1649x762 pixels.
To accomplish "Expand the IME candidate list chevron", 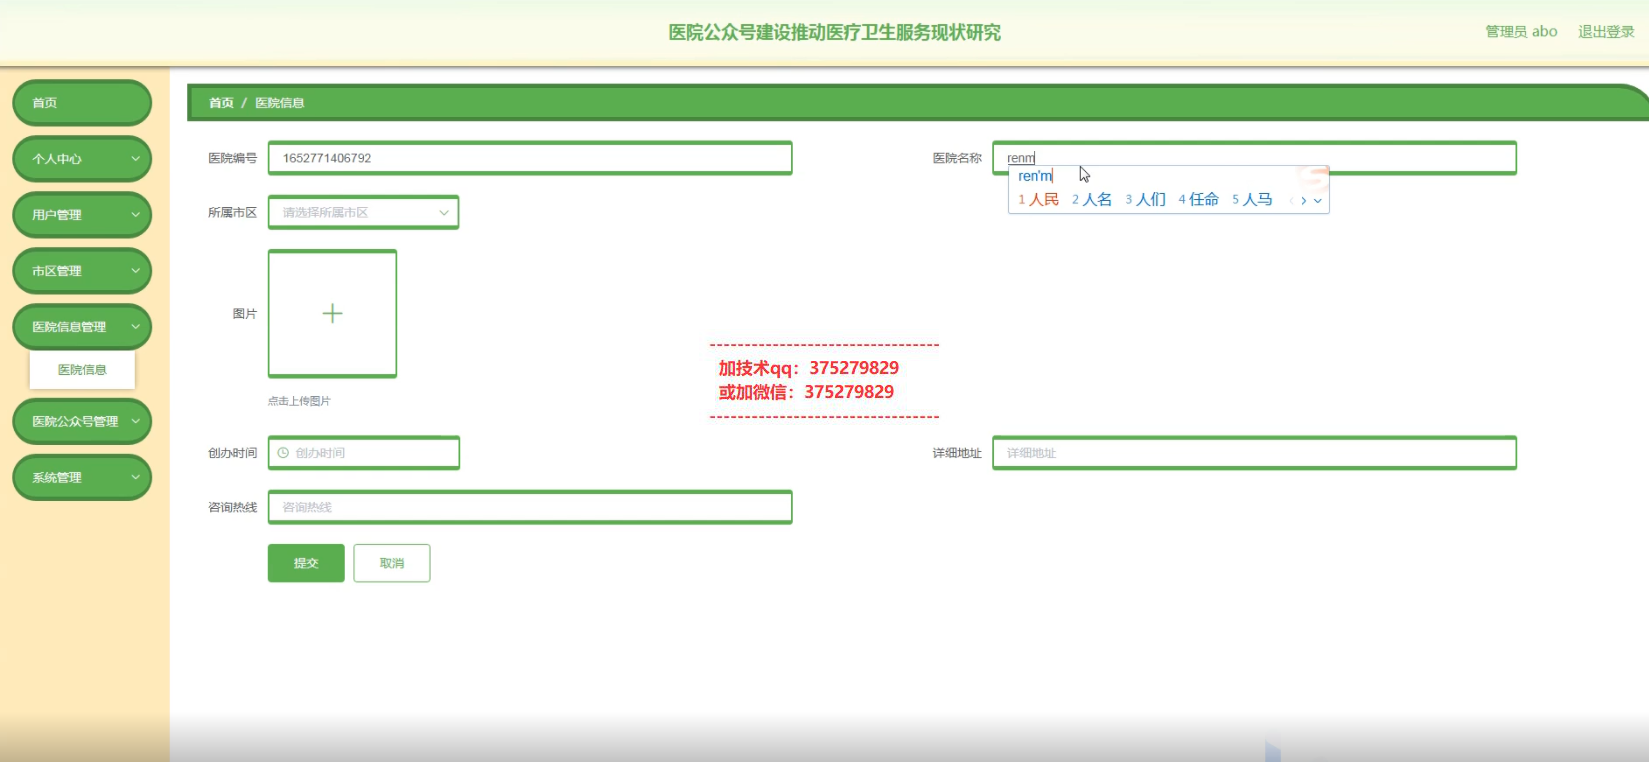I will click(1318, 201).
